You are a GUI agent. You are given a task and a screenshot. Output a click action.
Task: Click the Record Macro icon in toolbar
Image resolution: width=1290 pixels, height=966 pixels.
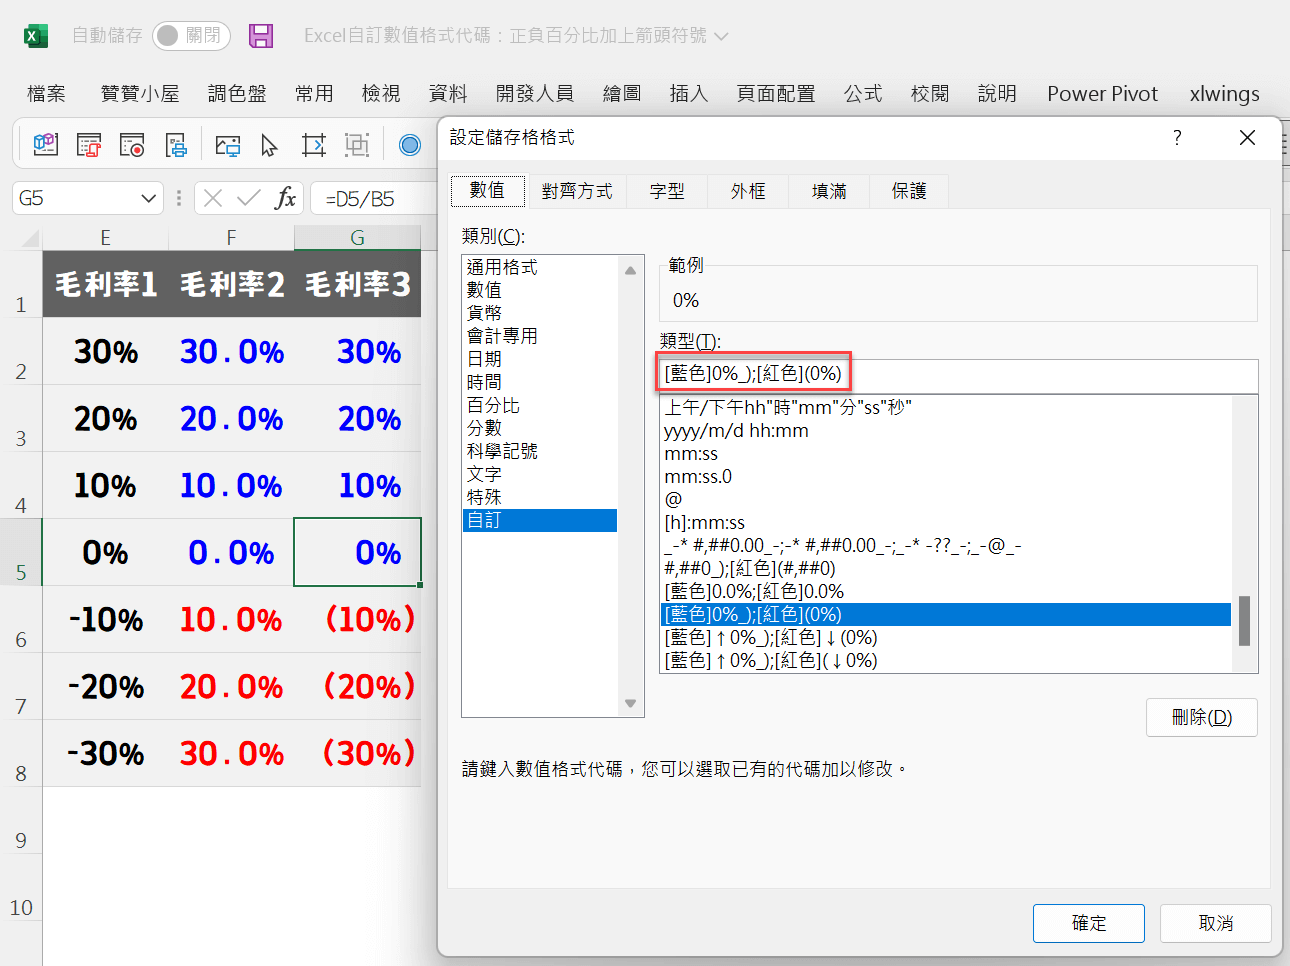(x=132, y=145)
